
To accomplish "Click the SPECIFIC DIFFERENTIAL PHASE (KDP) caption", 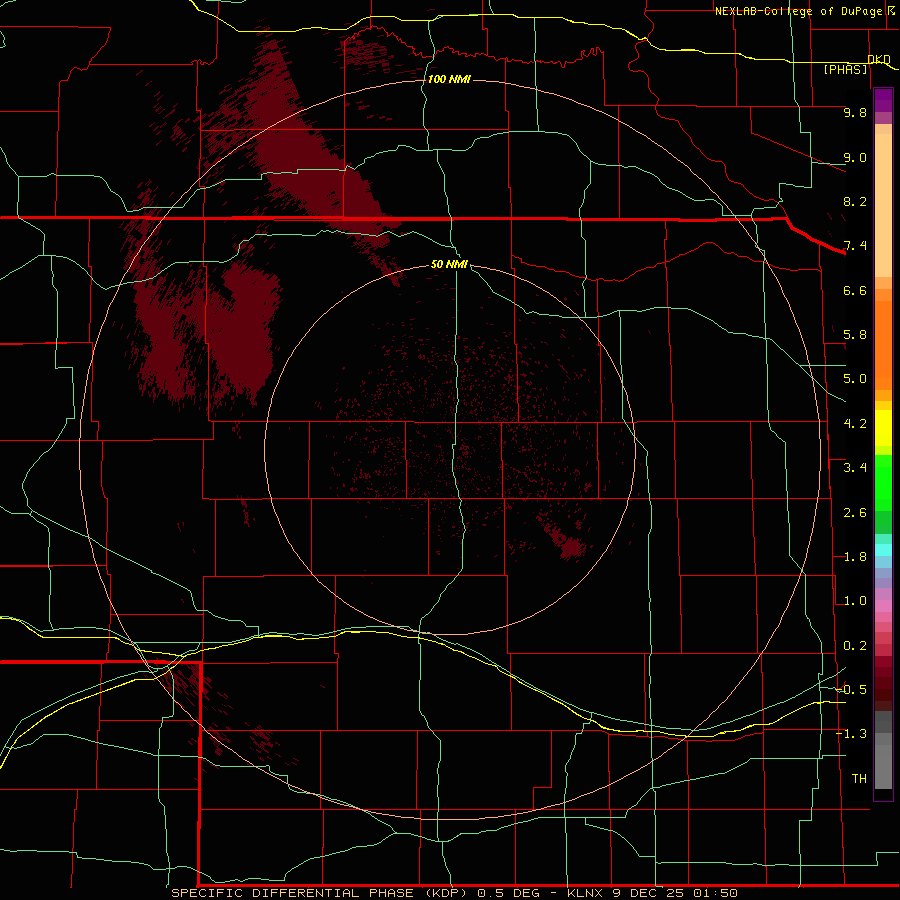I will click(322, 893).
